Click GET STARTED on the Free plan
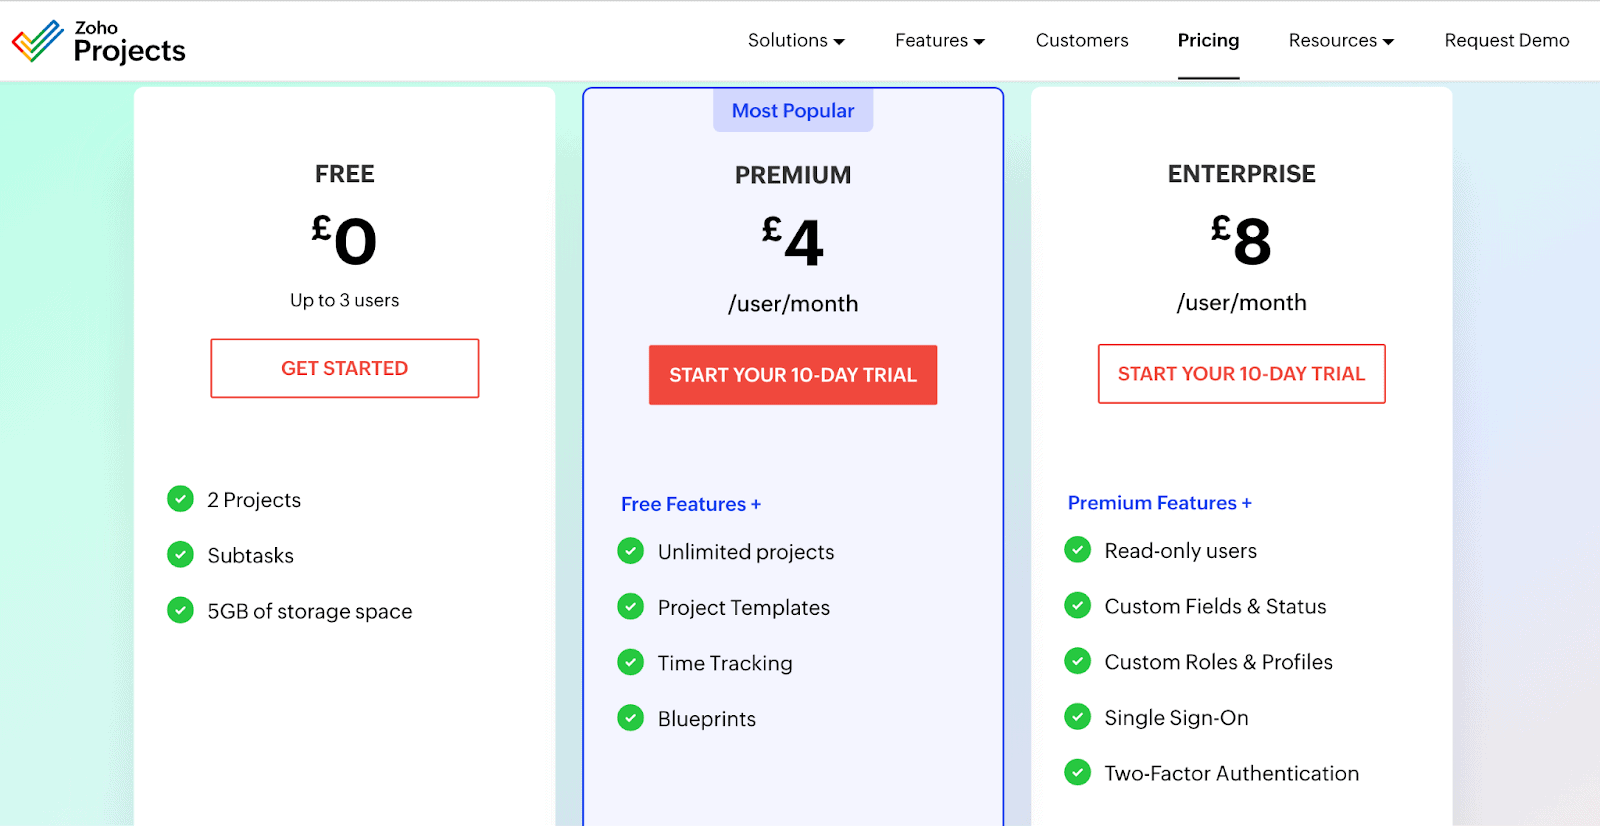The height and width of the screenshot is (826, 1600). [x=344, y=368]
